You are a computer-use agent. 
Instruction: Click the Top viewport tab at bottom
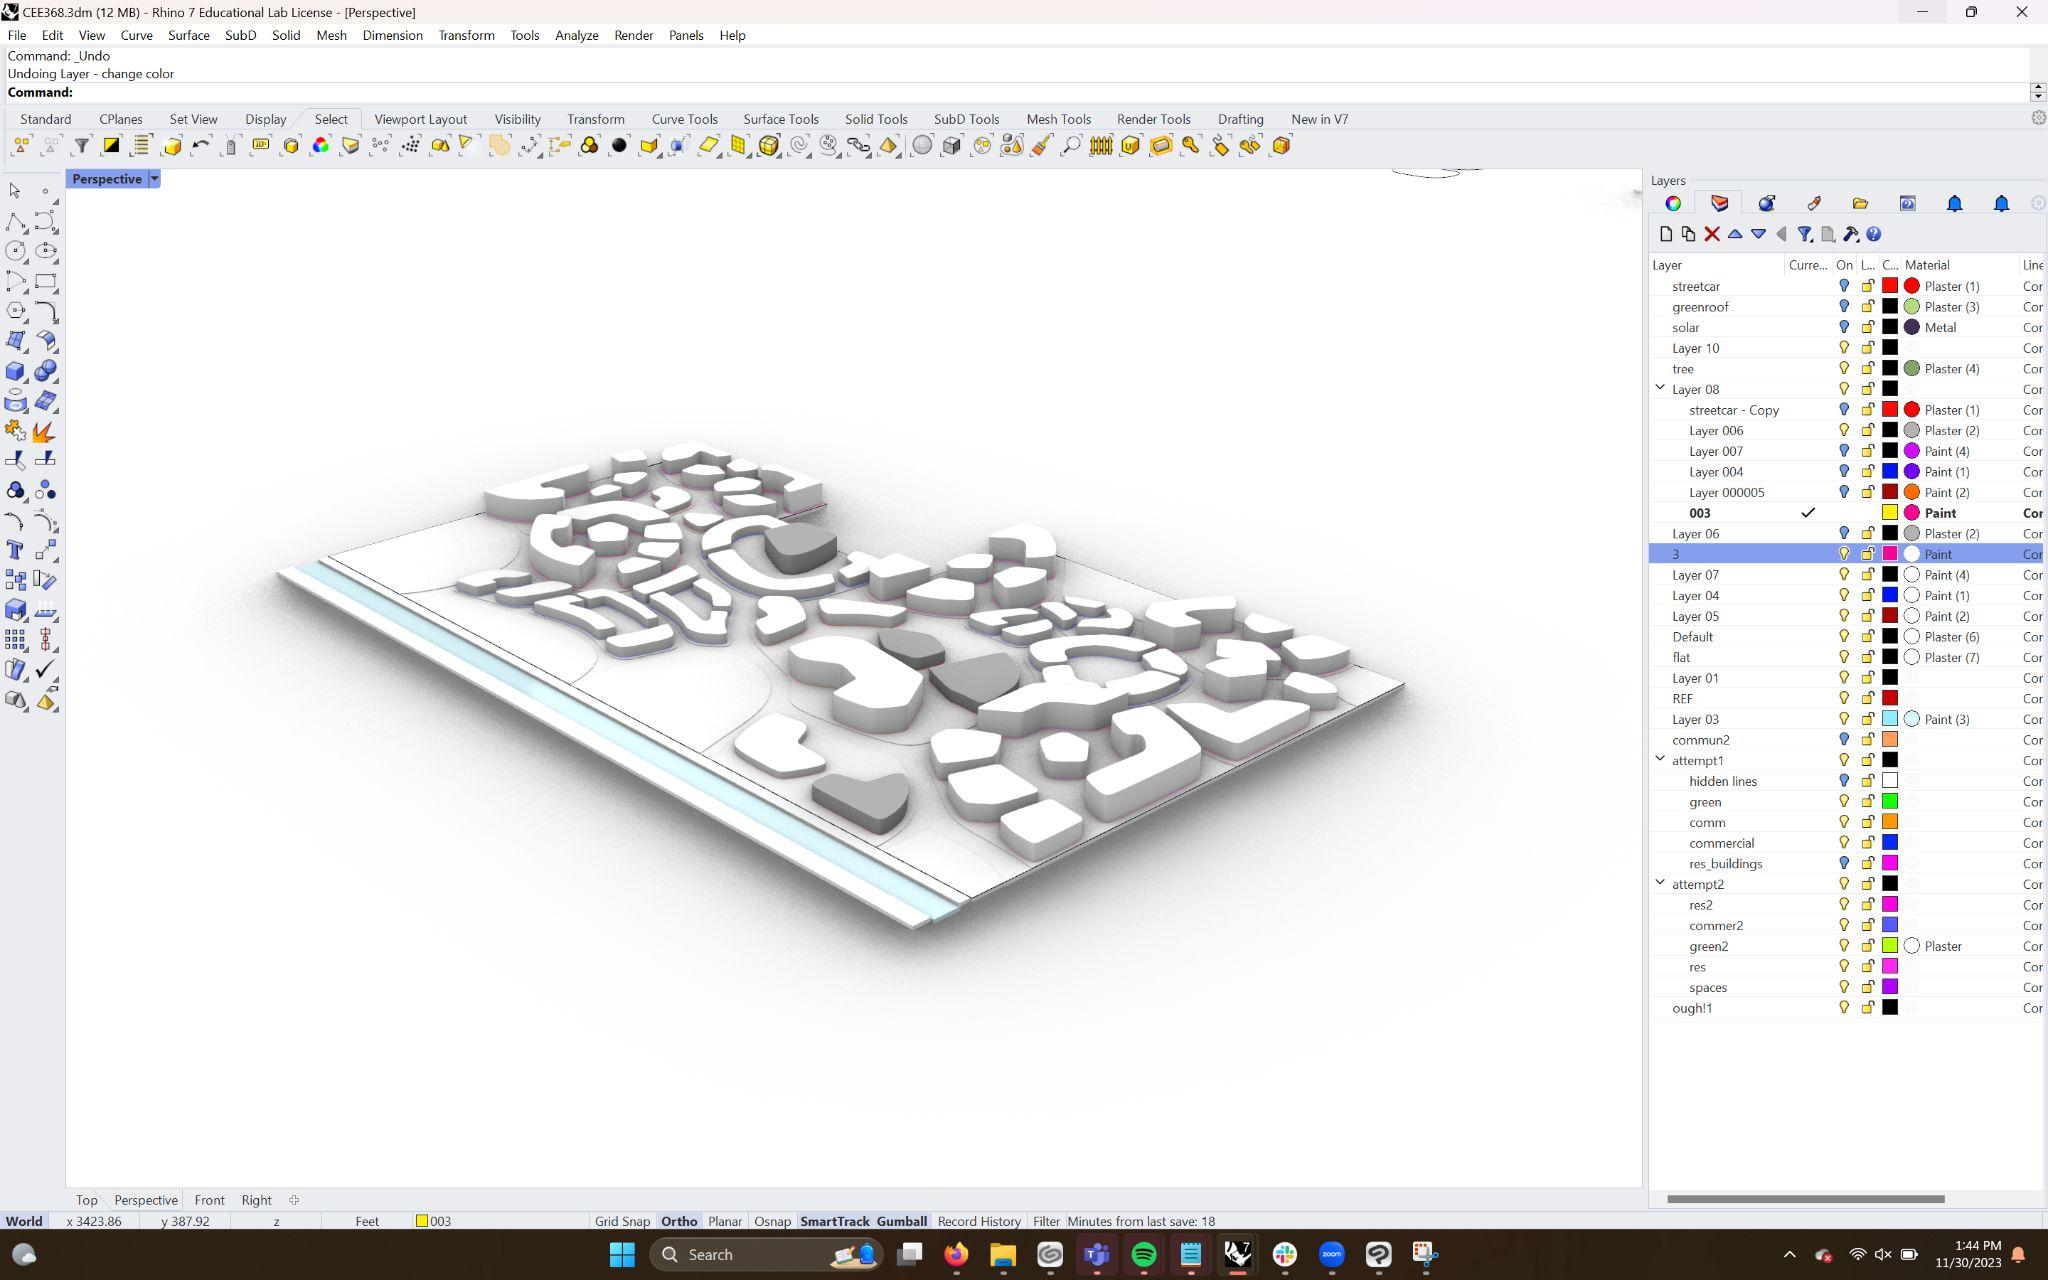[87, 1200]
